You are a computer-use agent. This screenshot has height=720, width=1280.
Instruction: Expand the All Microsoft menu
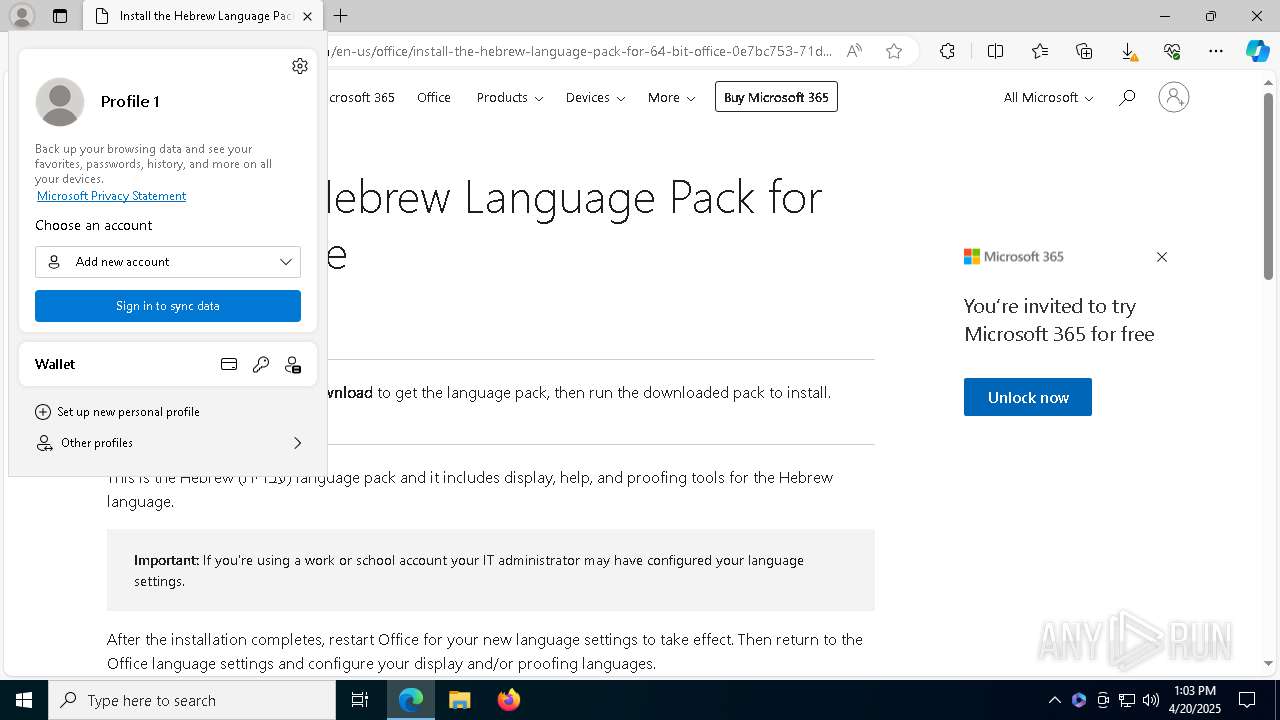[1048, 97]
